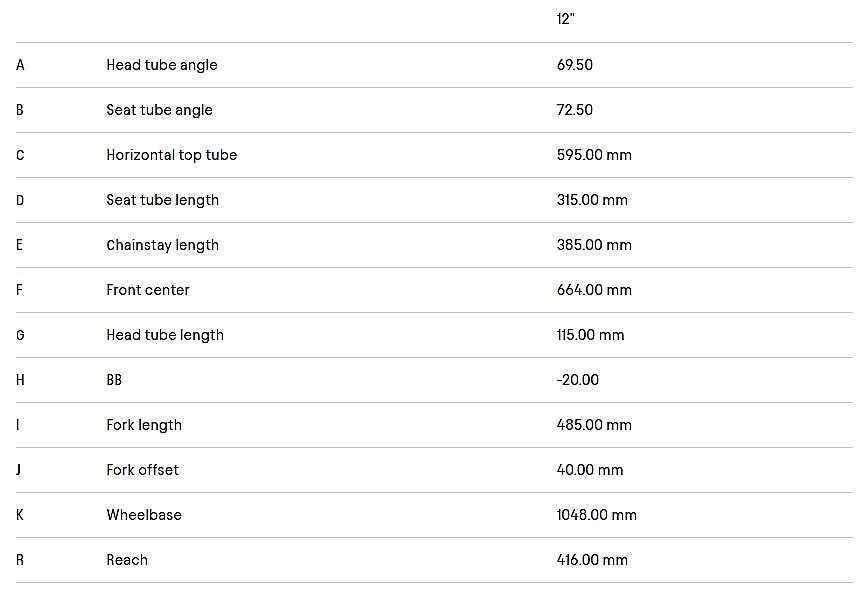Click the -20.00 BB value
Image resolution: width=864 pixels, height=598 pixels.
578,380
